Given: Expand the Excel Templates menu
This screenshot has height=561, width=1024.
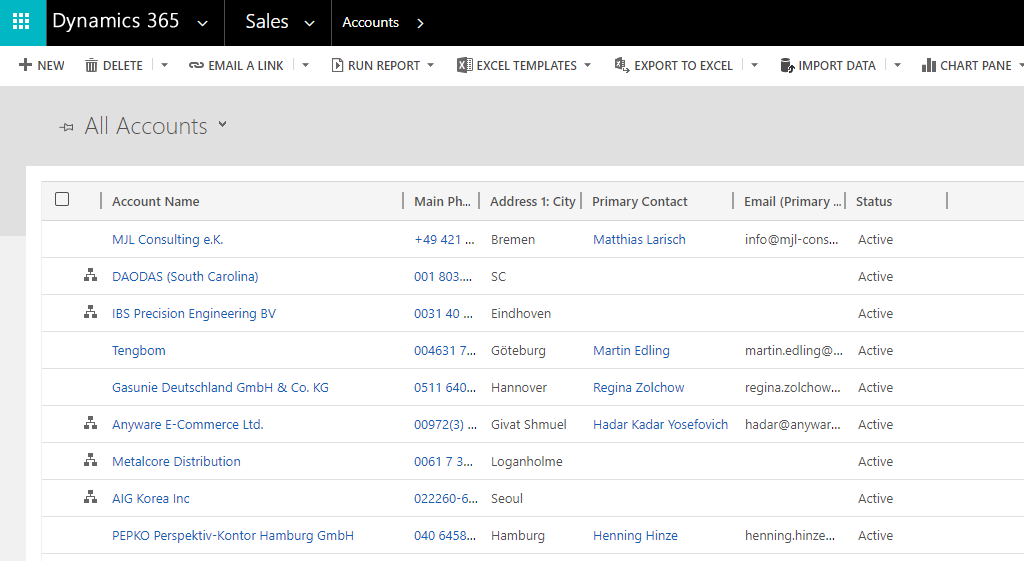Looking at the screenshot, I should click(524, 65).
